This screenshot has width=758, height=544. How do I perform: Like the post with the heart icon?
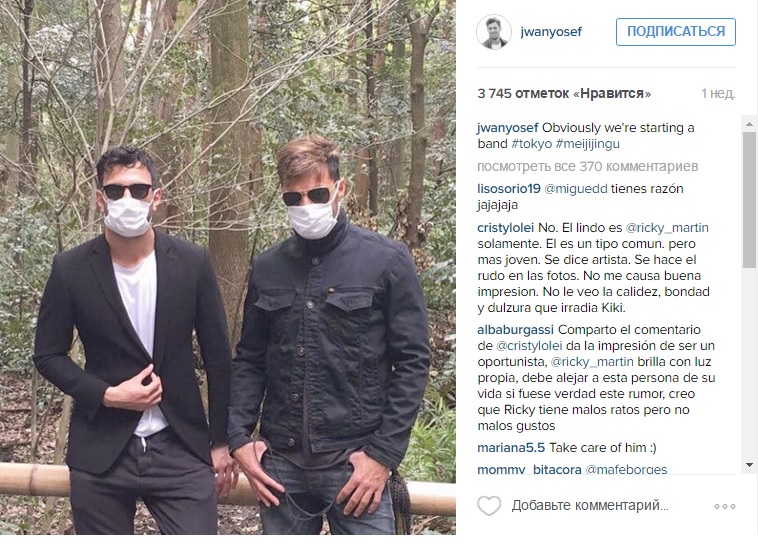click(489, 506)
